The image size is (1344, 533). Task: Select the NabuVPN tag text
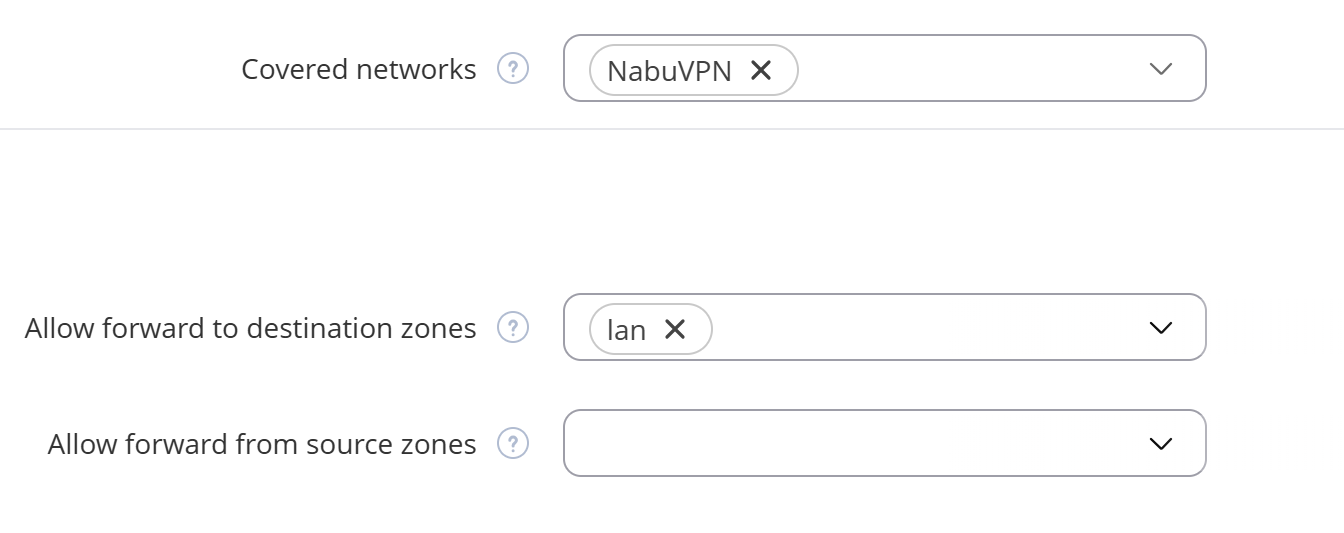tap(669, 71)
